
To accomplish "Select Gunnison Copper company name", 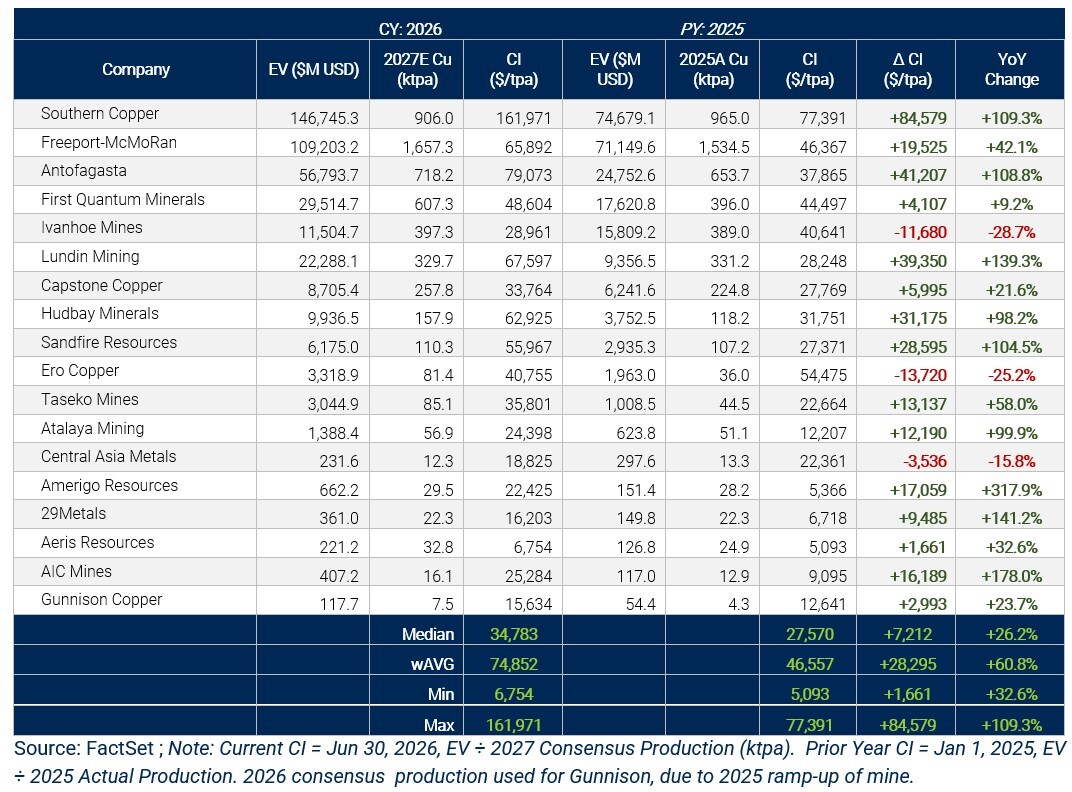I will pos(102,599).
